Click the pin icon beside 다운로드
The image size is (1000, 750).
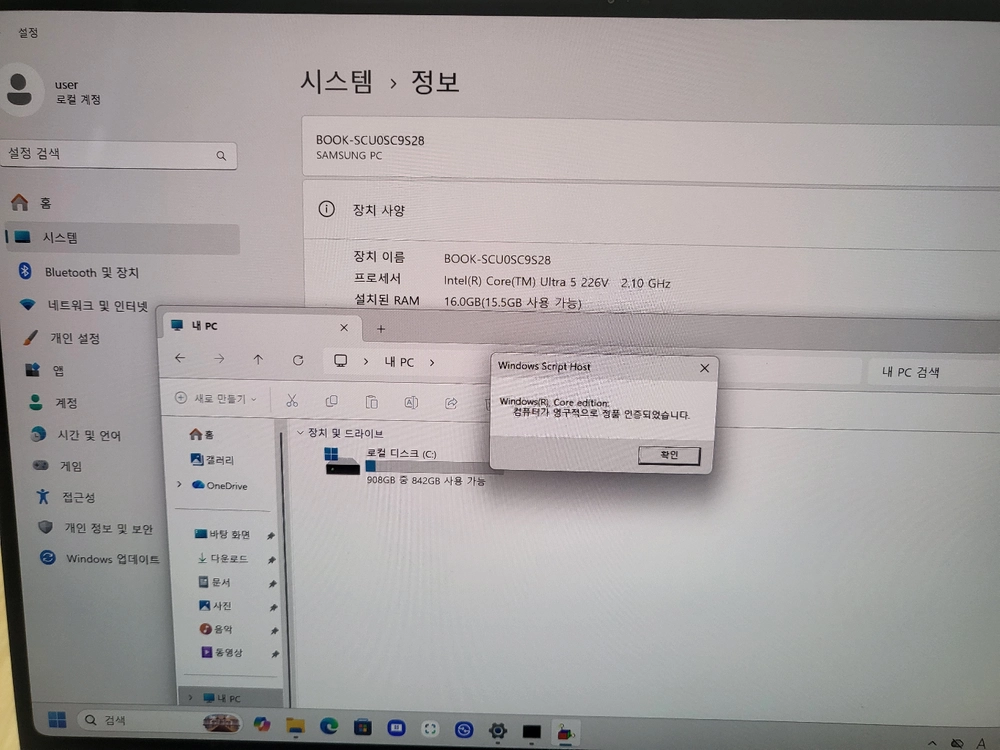click(272, 560)
